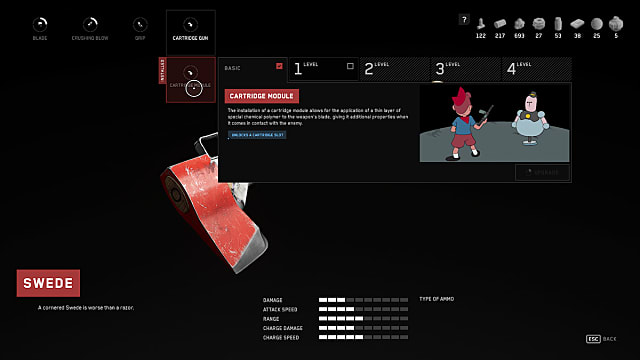The image size is (640, 360).
Task: Open the Level 2 tab
Action: tap(394, 69)
